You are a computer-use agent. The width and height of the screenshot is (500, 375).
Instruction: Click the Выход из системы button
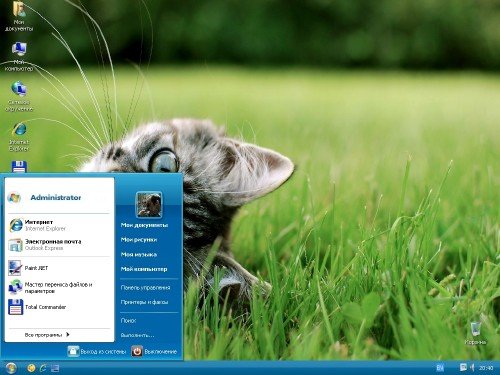(x=97, y=351)
